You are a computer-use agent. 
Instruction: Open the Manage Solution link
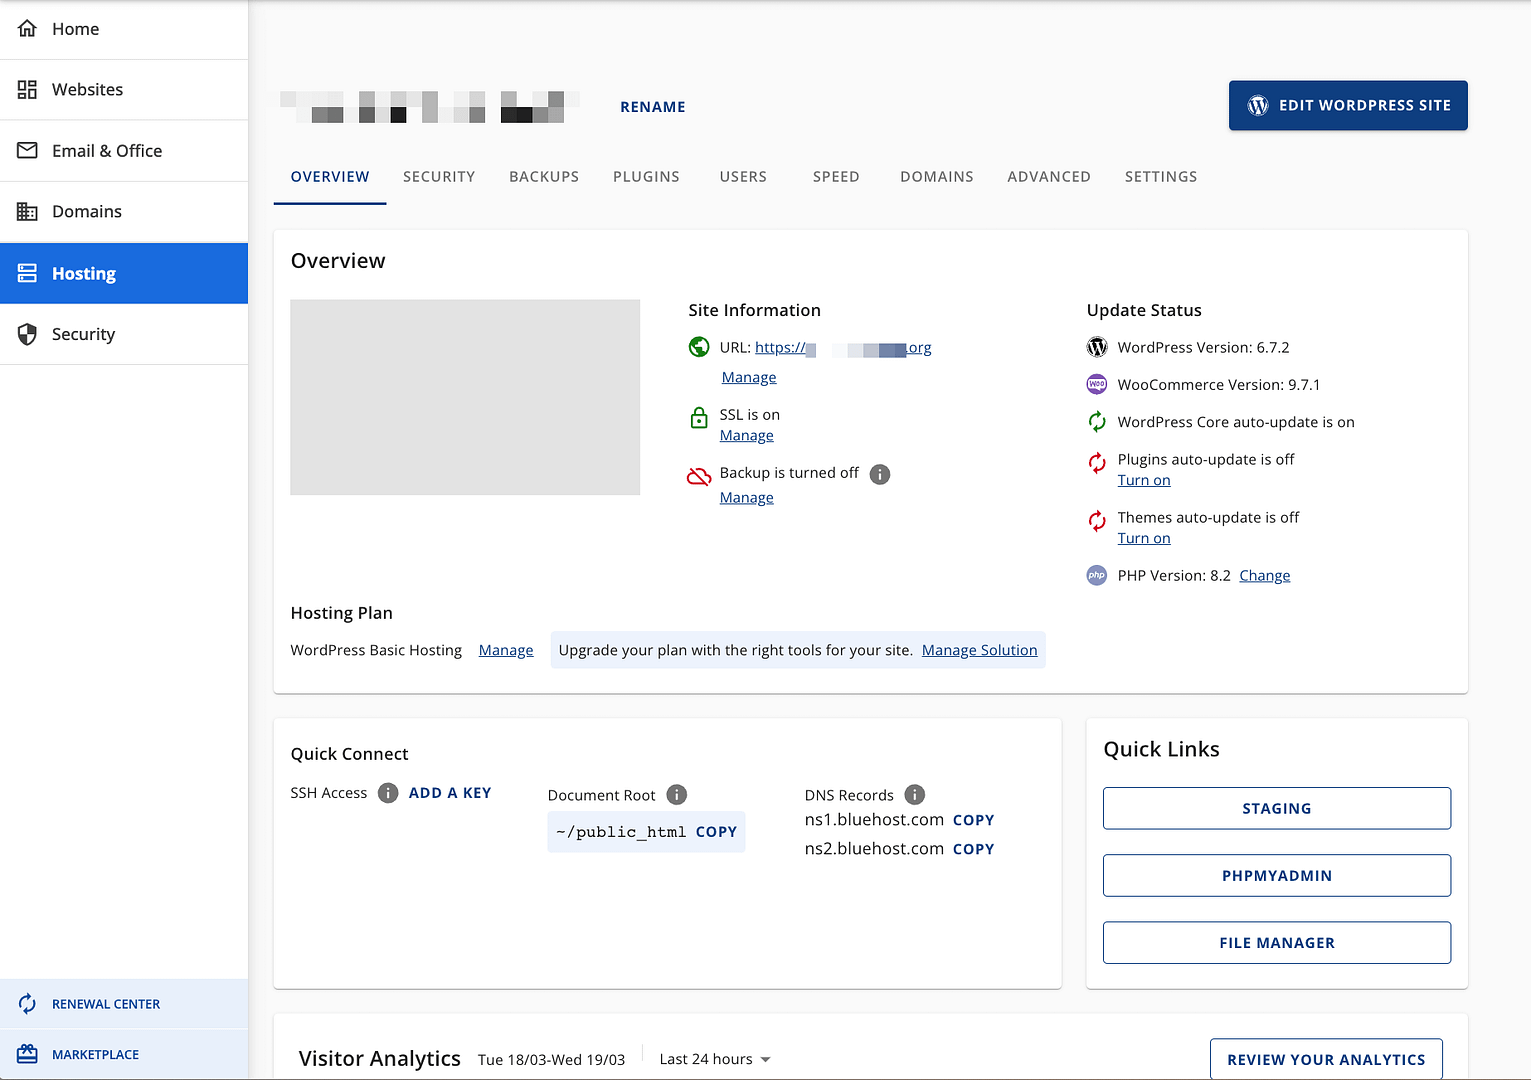coord(980,650)
